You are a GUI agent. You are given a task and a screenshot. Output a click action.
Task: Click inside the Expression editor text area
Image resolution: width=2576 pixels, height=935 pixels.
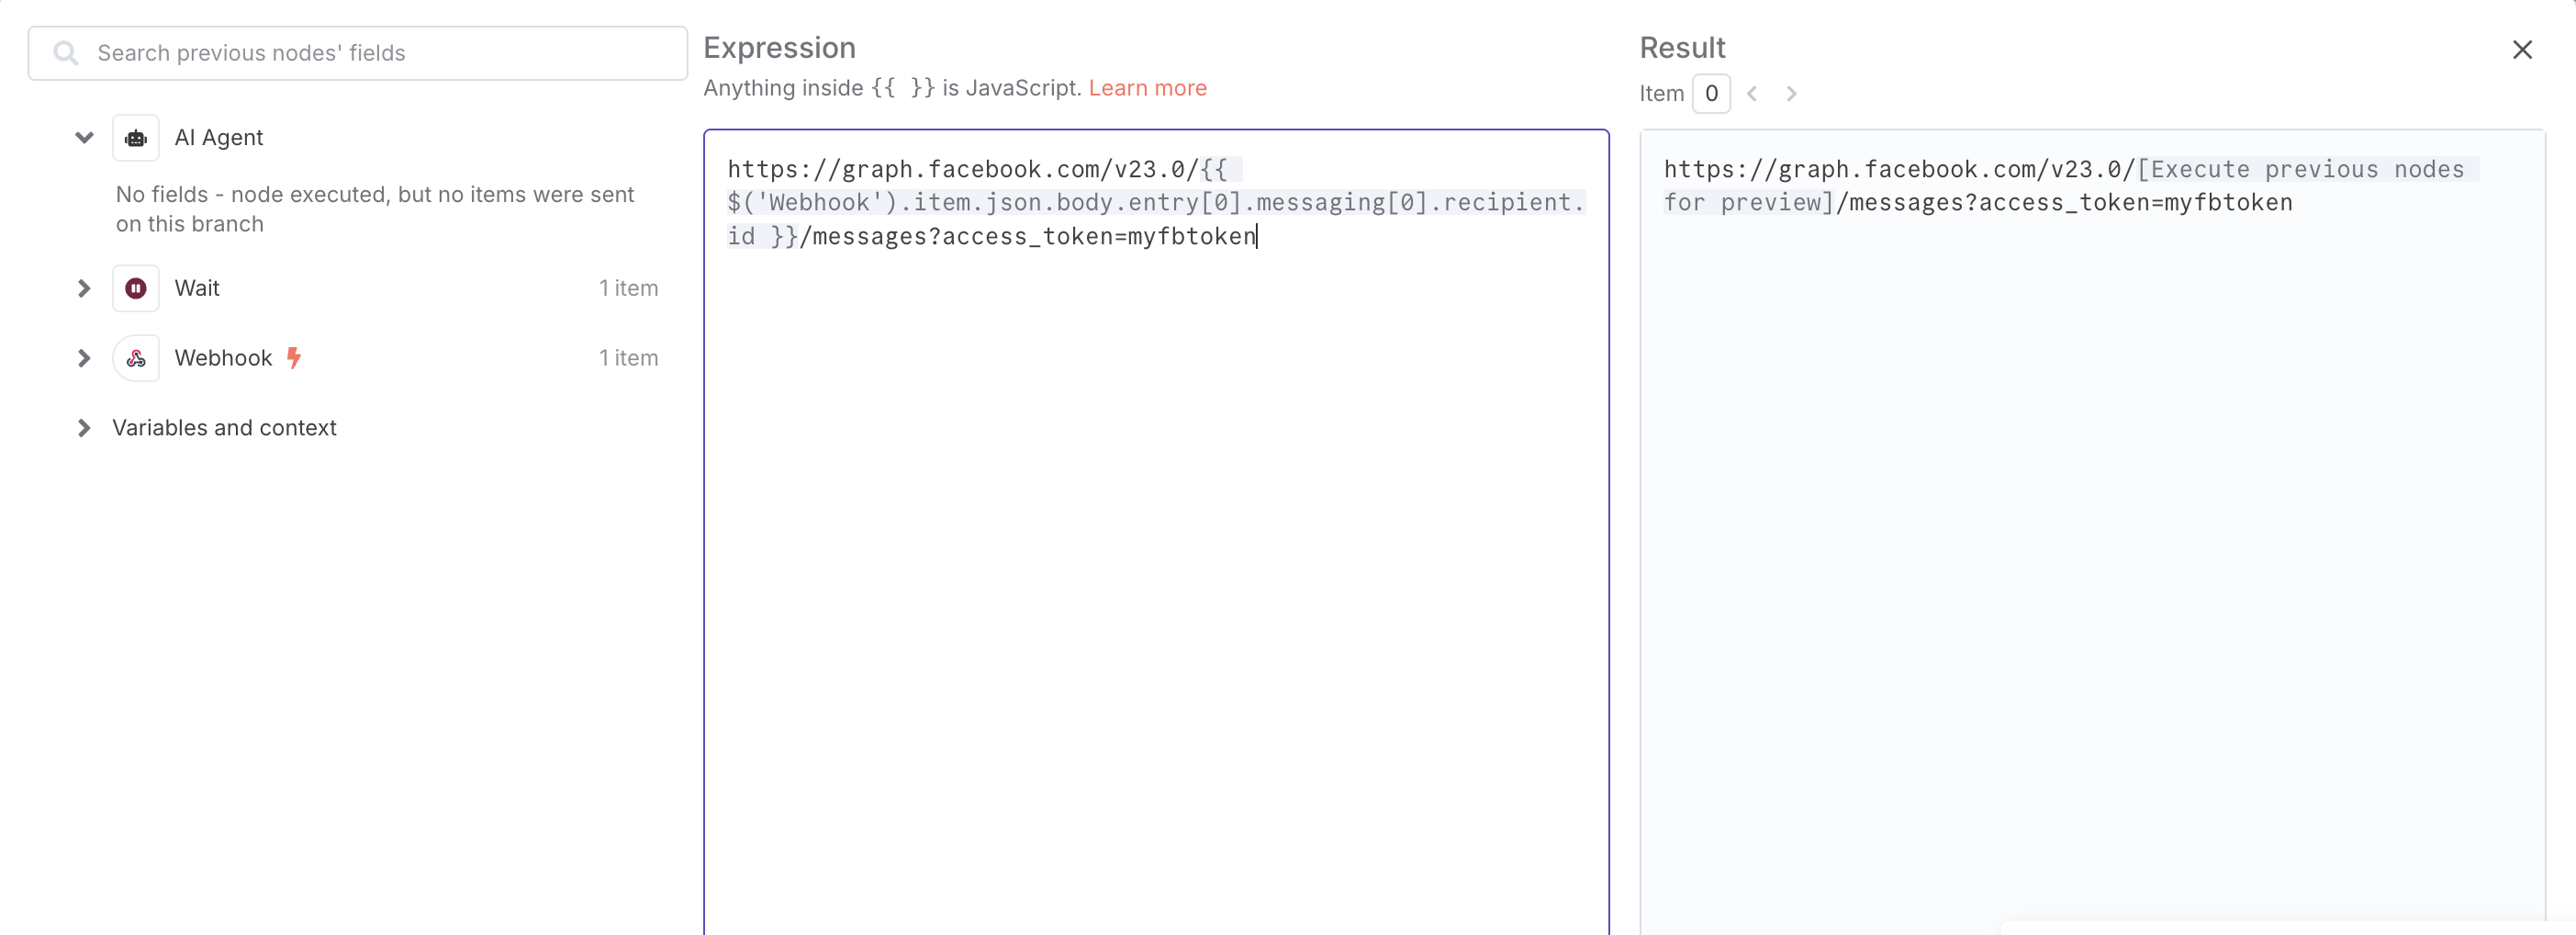click(1156, 532)
